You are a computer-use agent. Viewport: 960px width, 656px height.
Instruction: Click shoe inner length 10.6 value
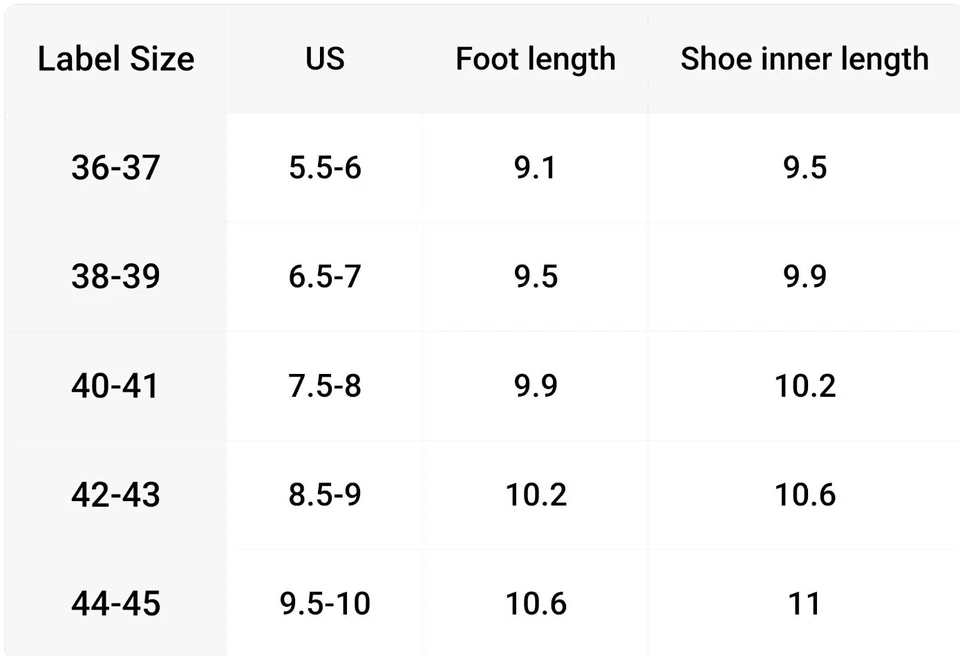(804, 494)
